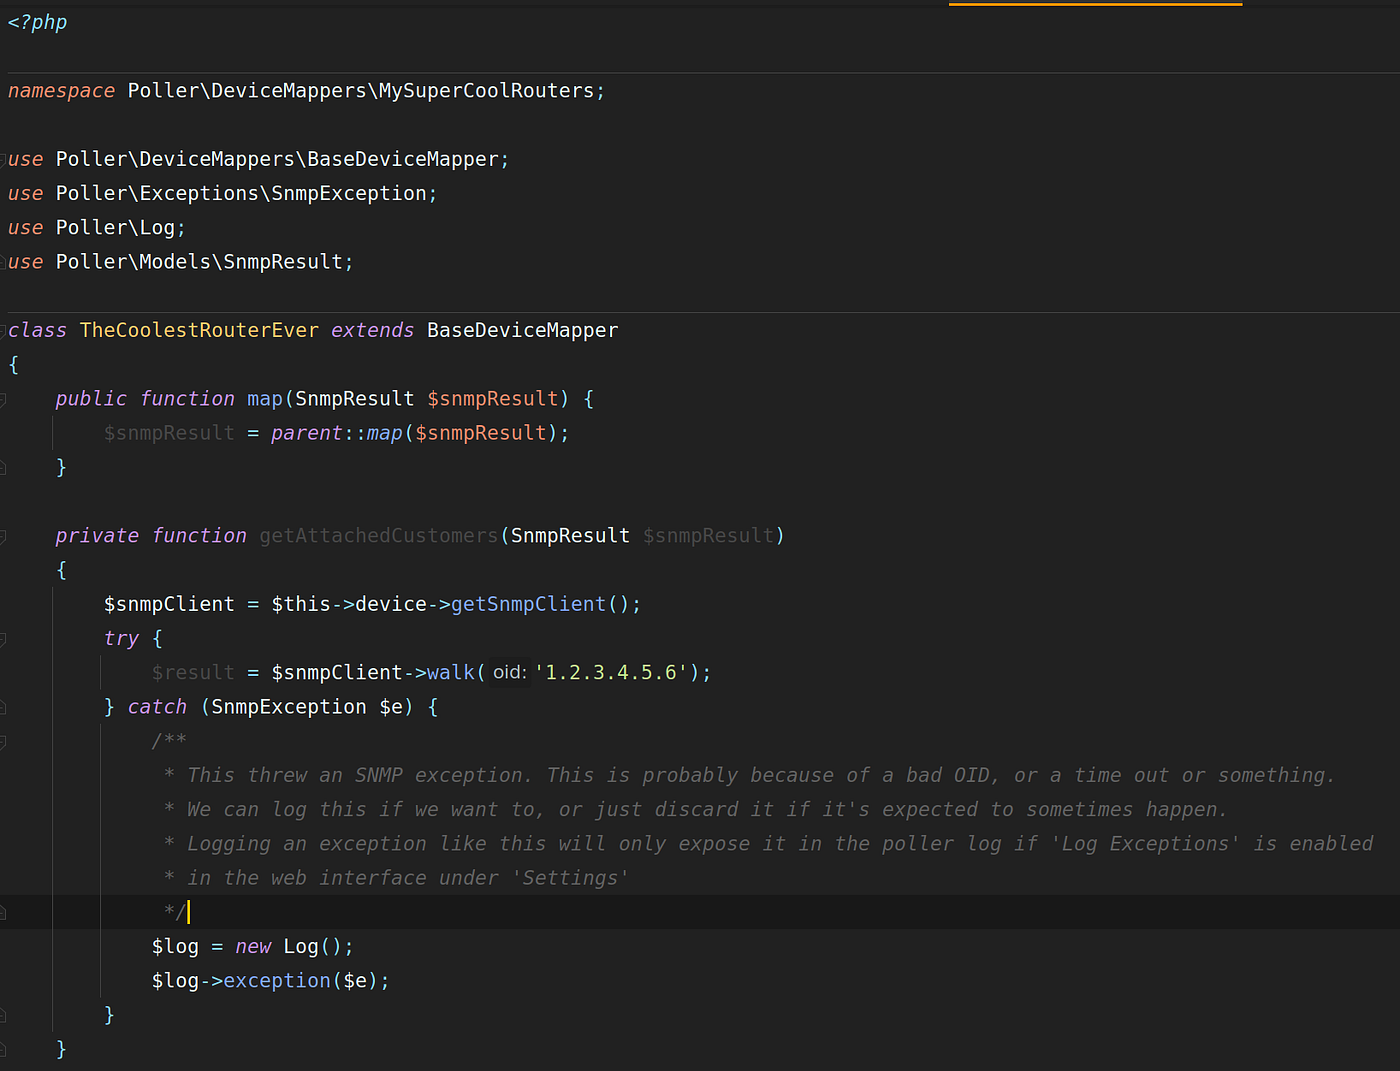Collapse the doc comment block fold marker
The width and height of the screenshot is (1400, 1071).
click(x=4, y=740)
